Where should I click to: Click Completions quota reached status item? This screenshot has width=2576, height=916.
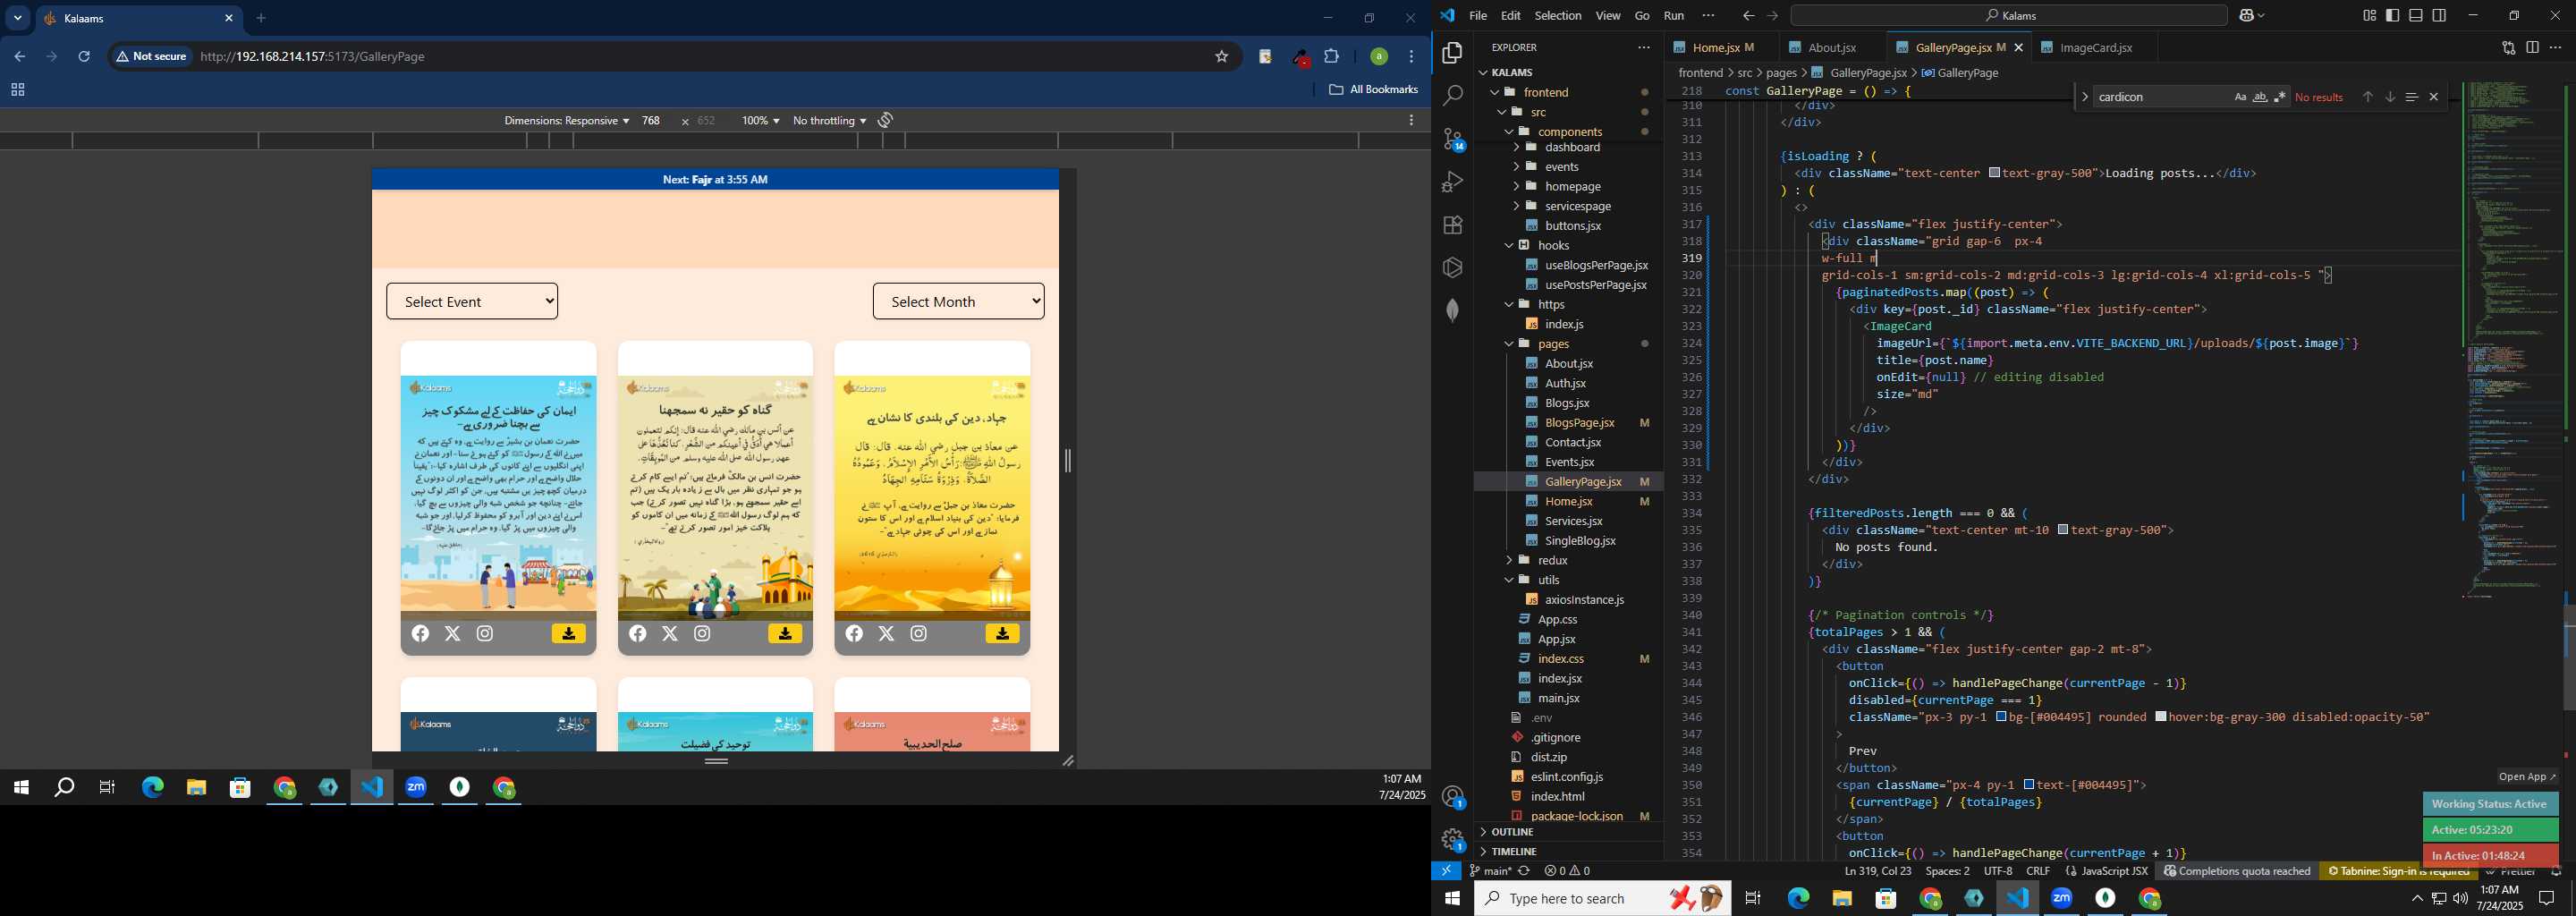(2236, 871)
